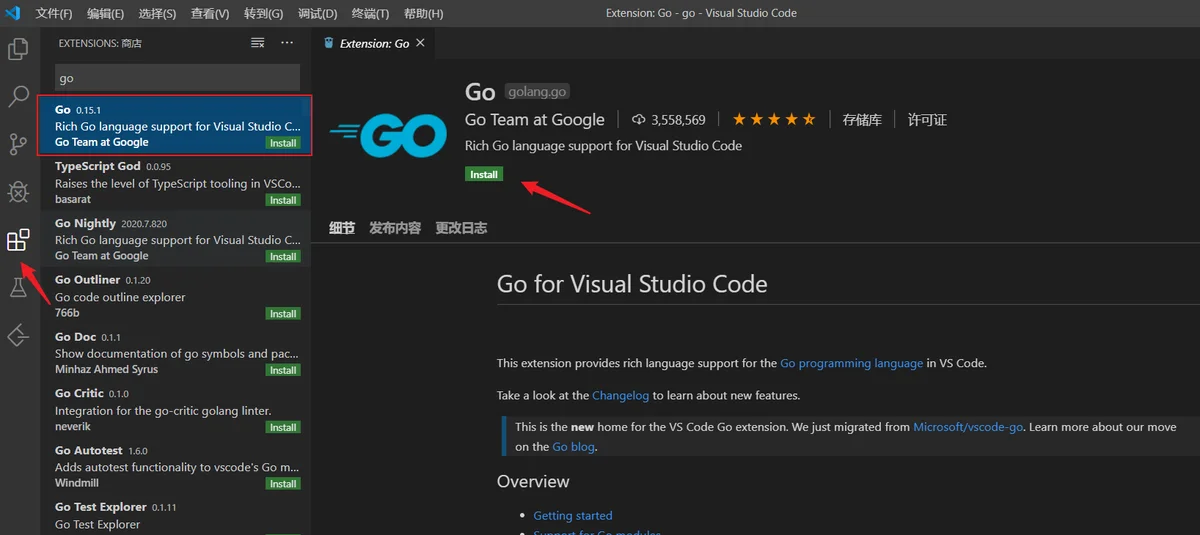Install the Go Nightly extension

click(x=283, y=257)
